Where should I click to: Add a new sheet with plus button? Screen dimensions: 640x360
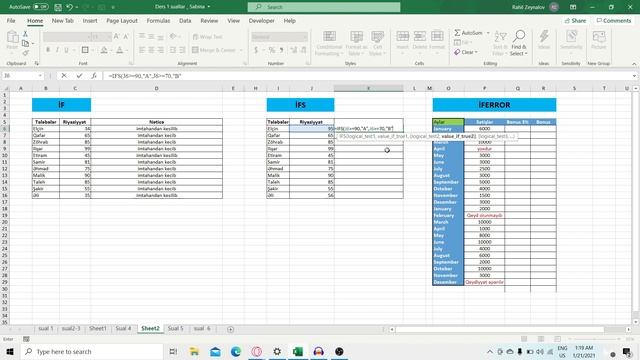pyautogui.click(x=231, y=329)
